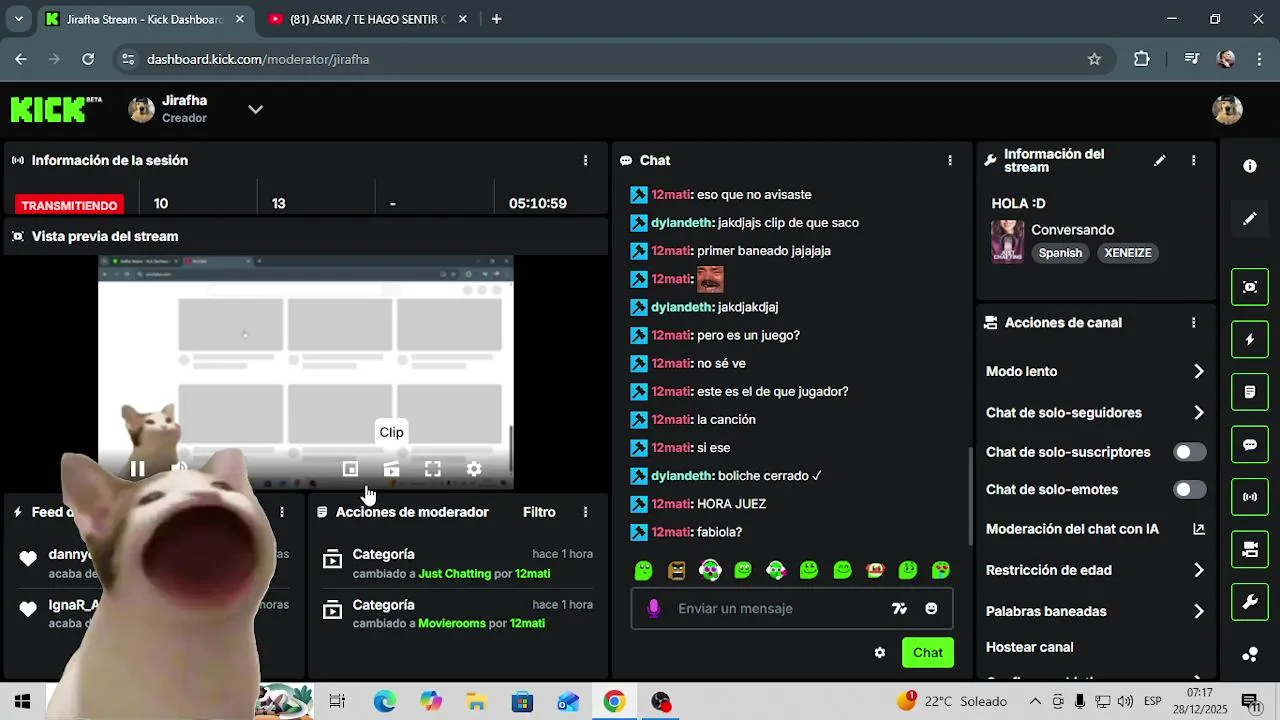
Task: Click the Spanish language tag
Action: (x=1060, y=253)
